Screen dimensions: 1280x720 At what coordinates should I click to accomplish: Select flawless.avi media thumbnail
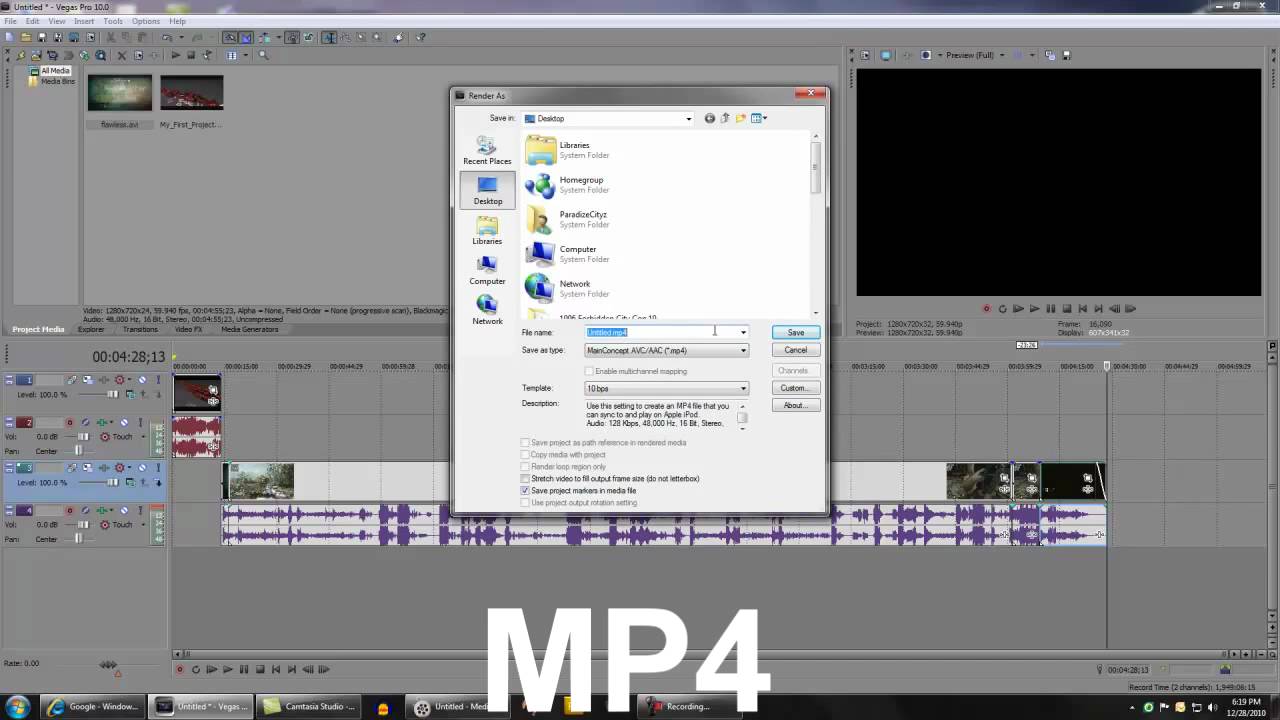tap(120, 93)
